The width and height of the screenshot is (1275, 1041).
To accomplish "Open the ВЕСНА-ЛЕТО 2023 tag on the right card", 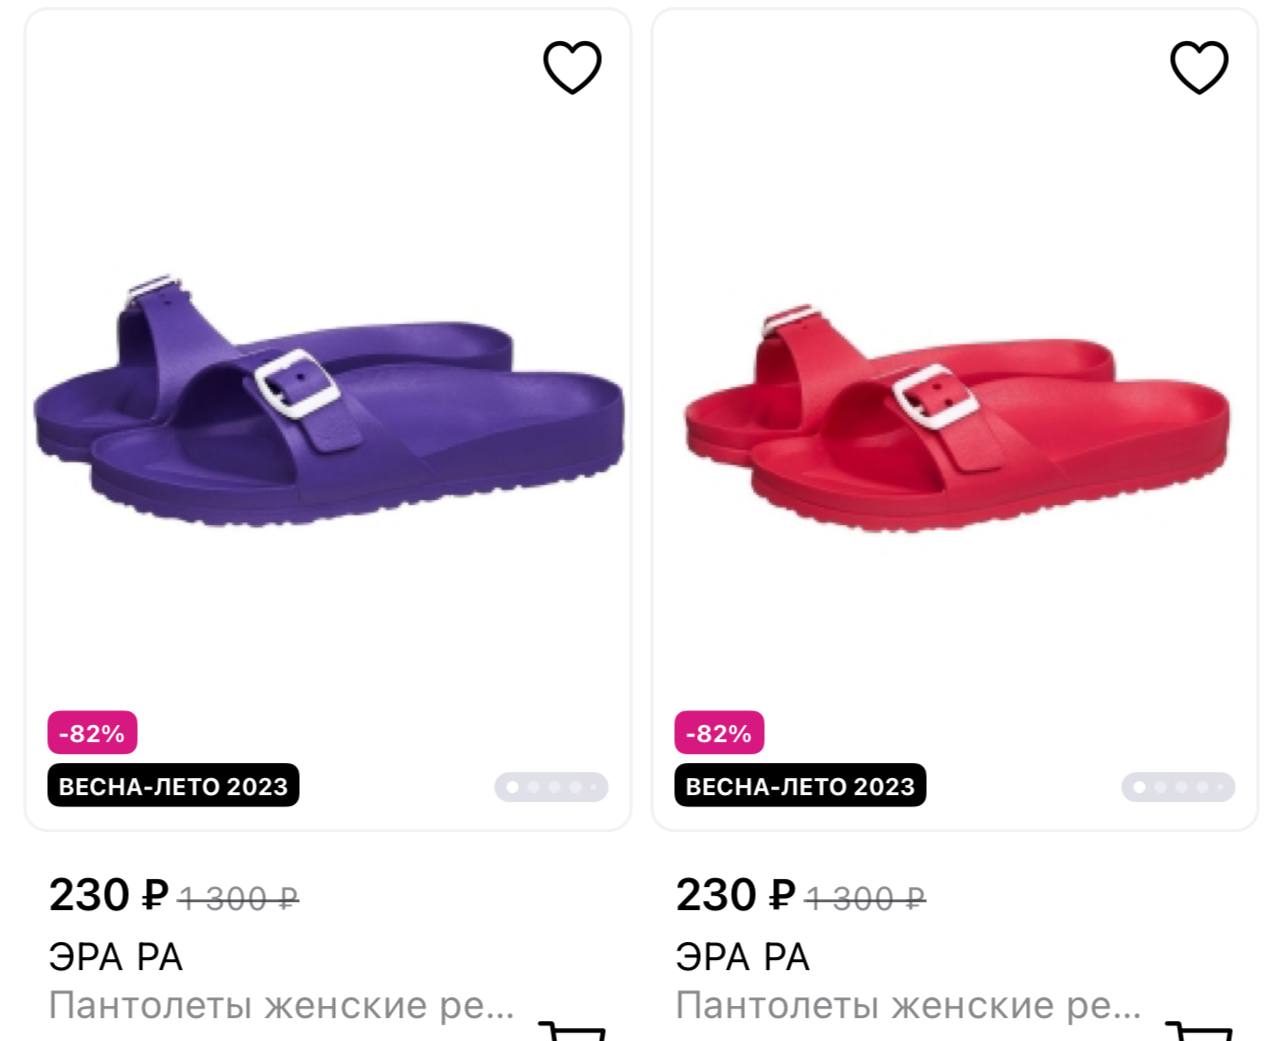I will tap(800, 786).
